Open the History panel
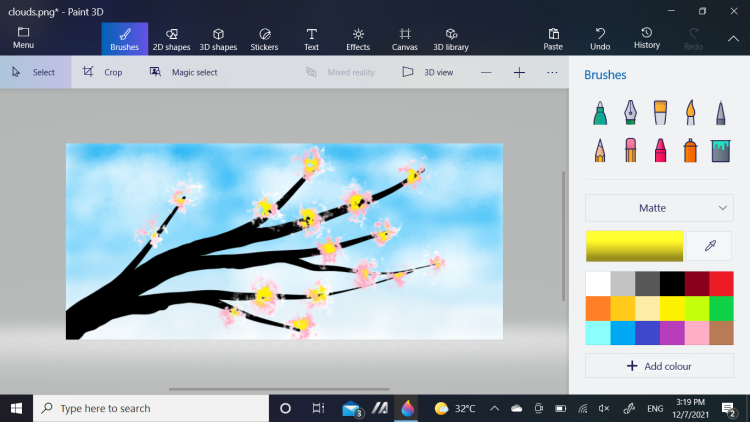The image size is (750, 422). pyautogui.click(x=647, y=39)
